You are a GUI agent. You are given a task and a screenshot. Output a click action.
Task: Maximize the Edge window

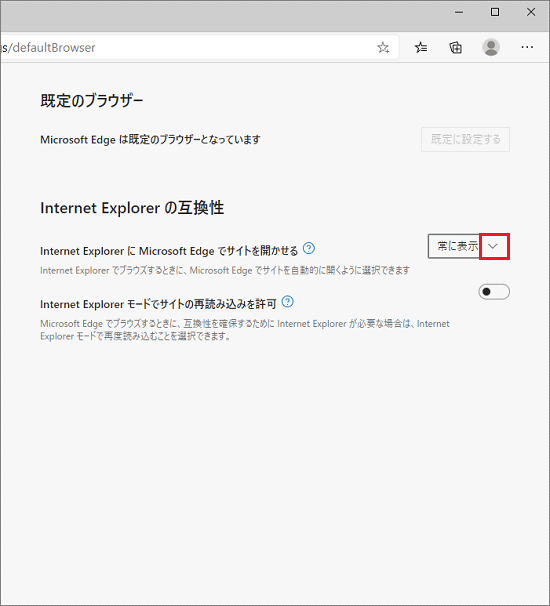[x=495, y=12]
